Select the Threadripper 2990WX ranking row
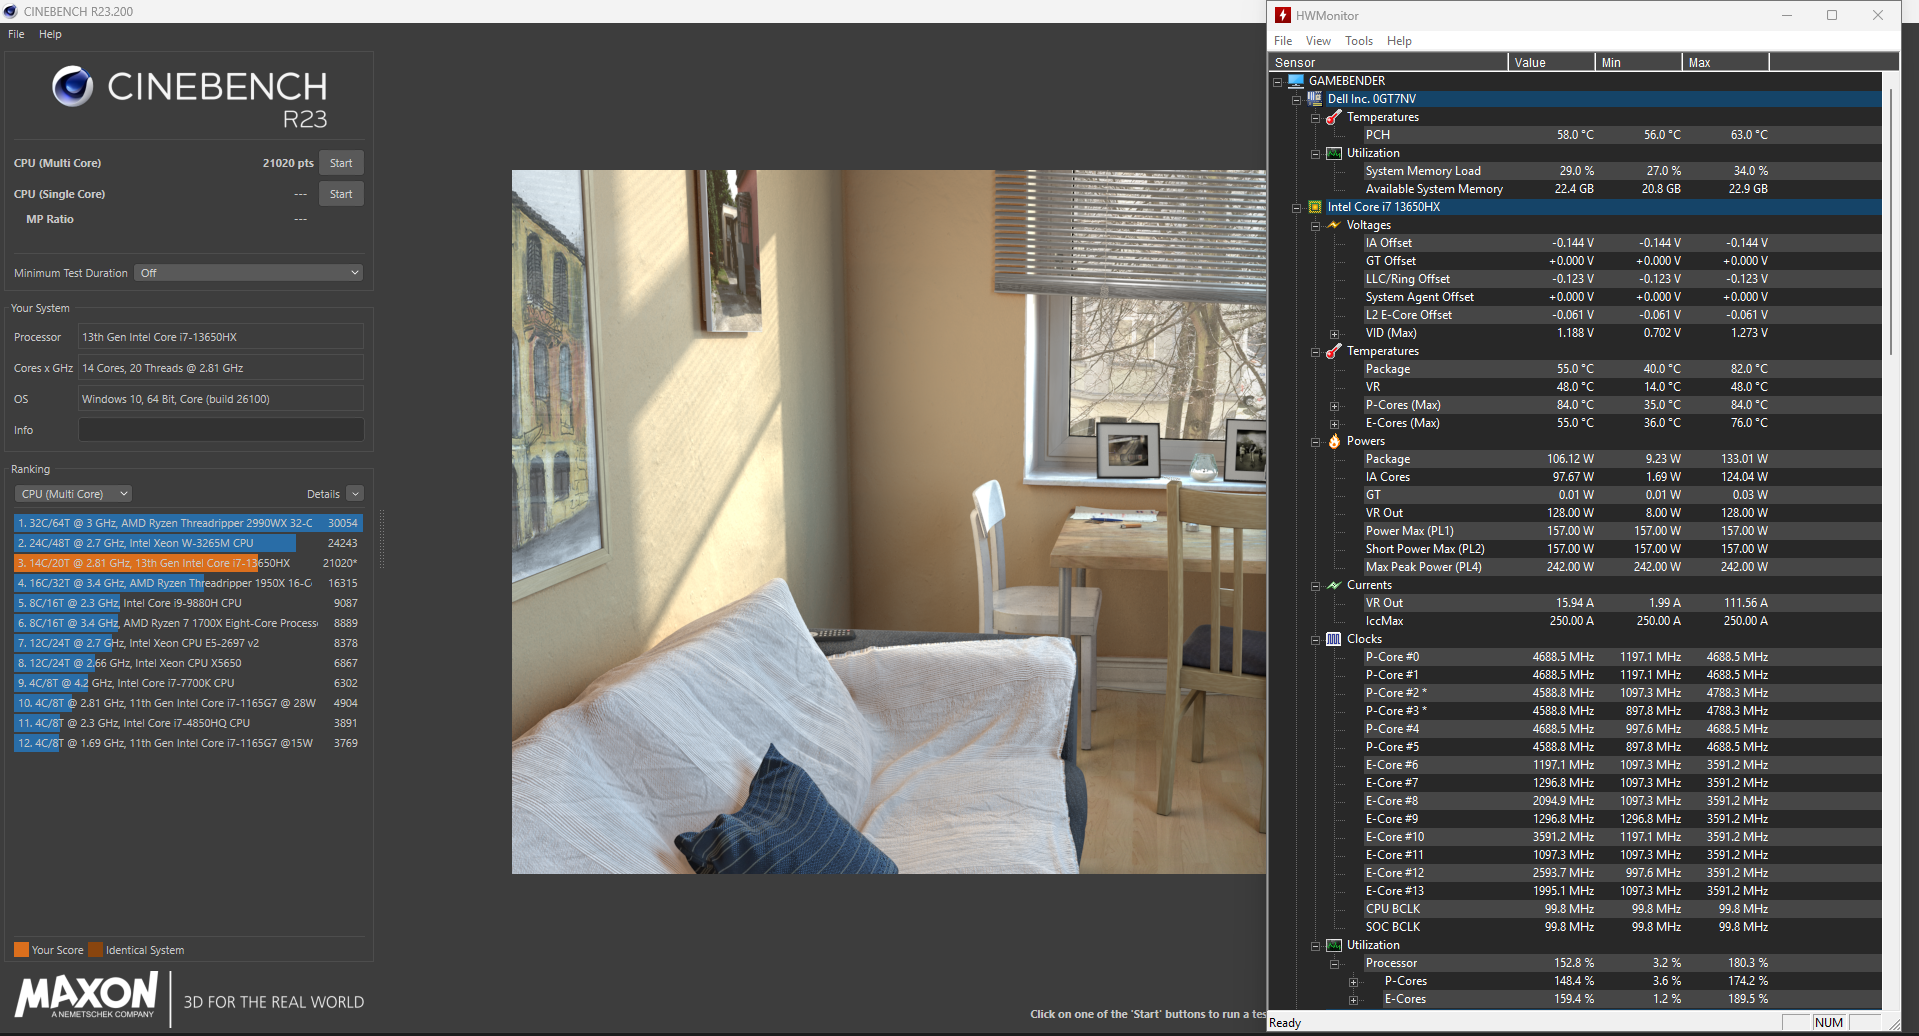Screen dimensions: 1919x1036 pos(188,523)
